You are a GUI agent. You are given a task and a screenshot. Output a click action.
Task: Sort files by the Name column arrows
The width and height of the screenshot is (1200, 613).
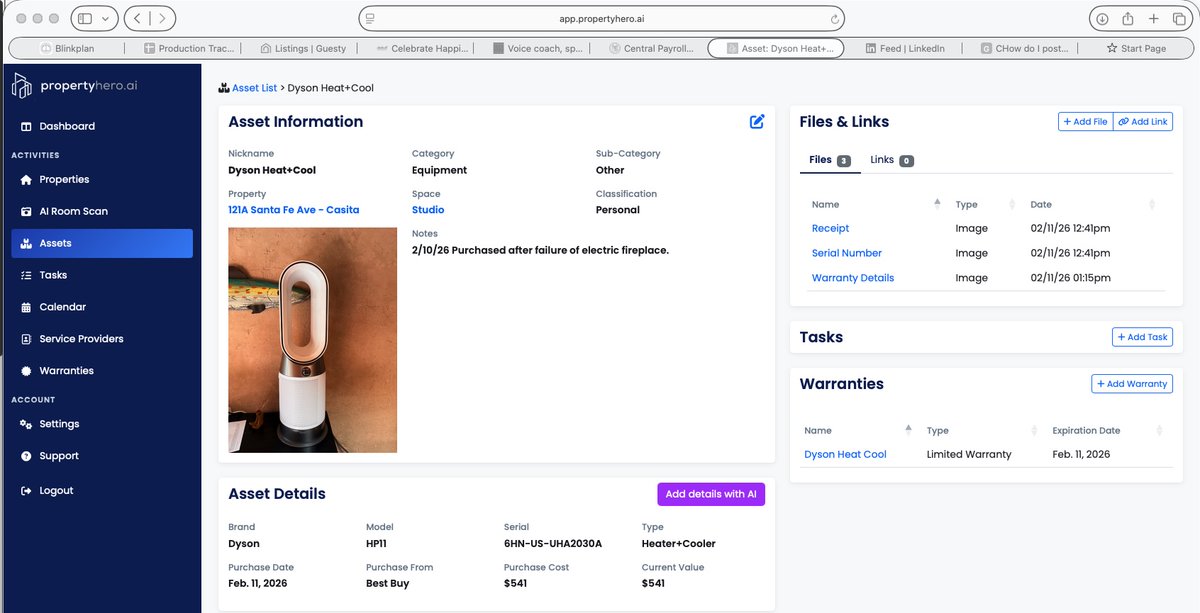pyautogui.click(x=937, y=204)
